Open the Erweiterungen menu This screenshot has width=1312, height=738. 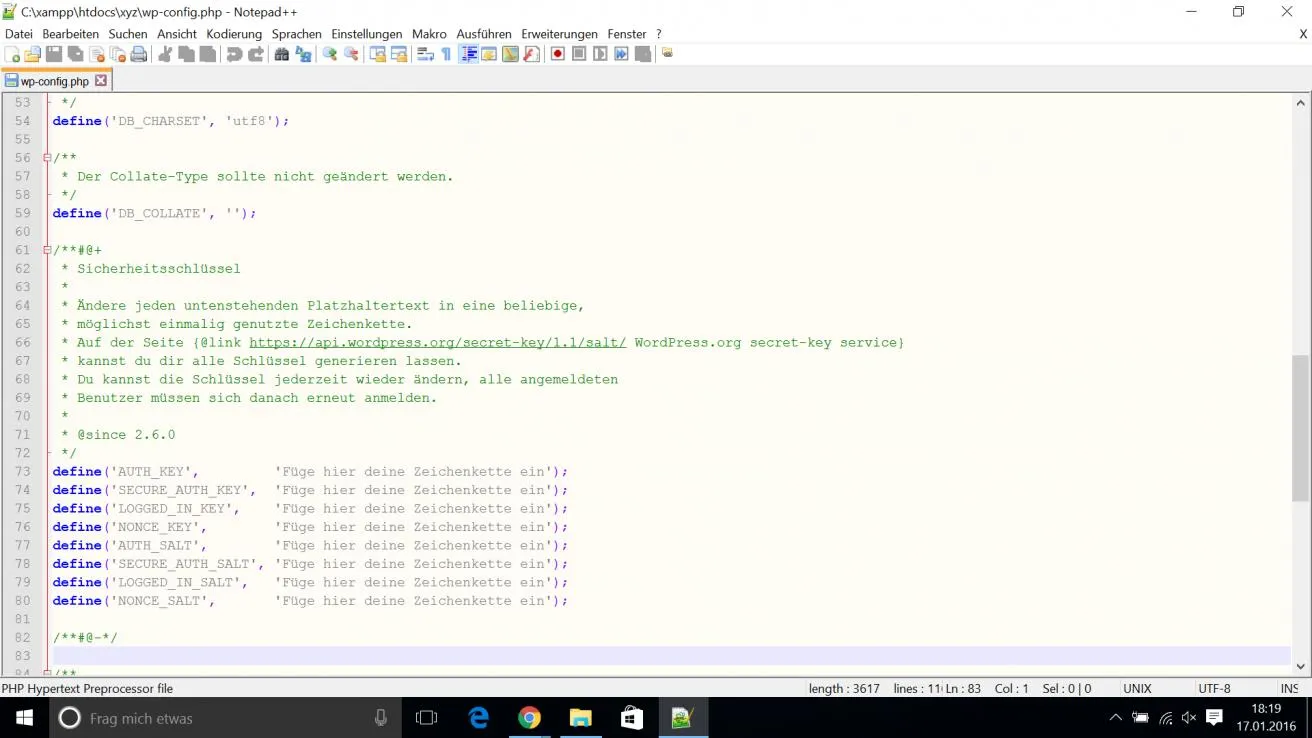click(x=559, y=34)
